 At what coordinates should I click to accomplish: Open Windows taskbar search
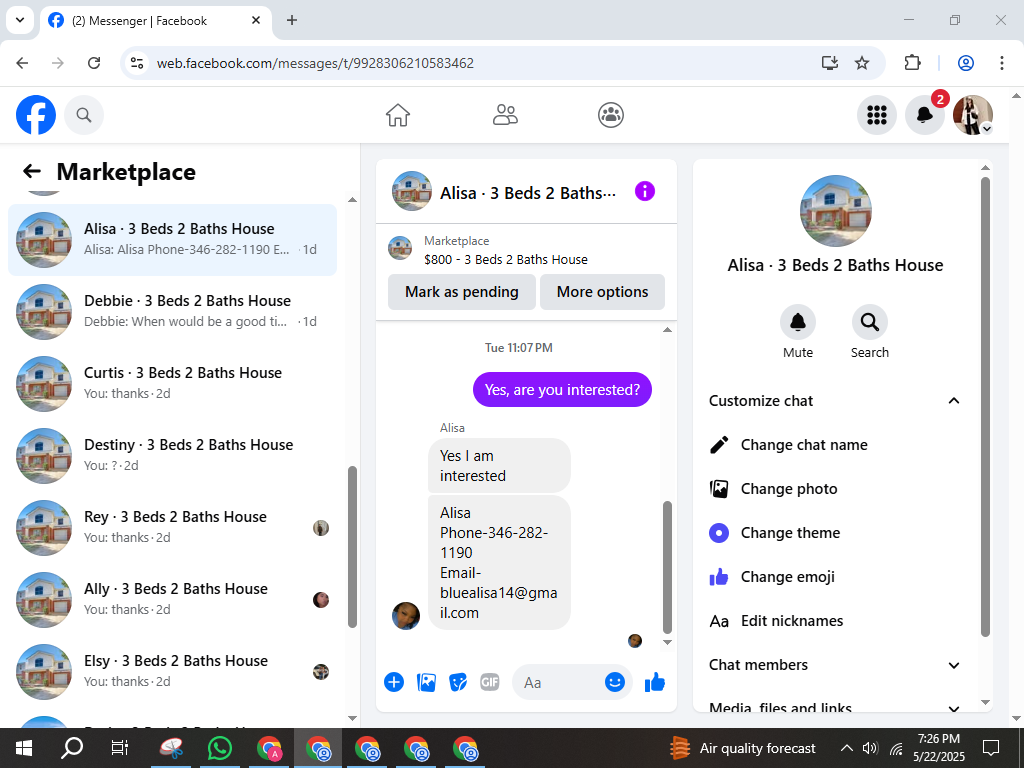(x=72, y=748)
